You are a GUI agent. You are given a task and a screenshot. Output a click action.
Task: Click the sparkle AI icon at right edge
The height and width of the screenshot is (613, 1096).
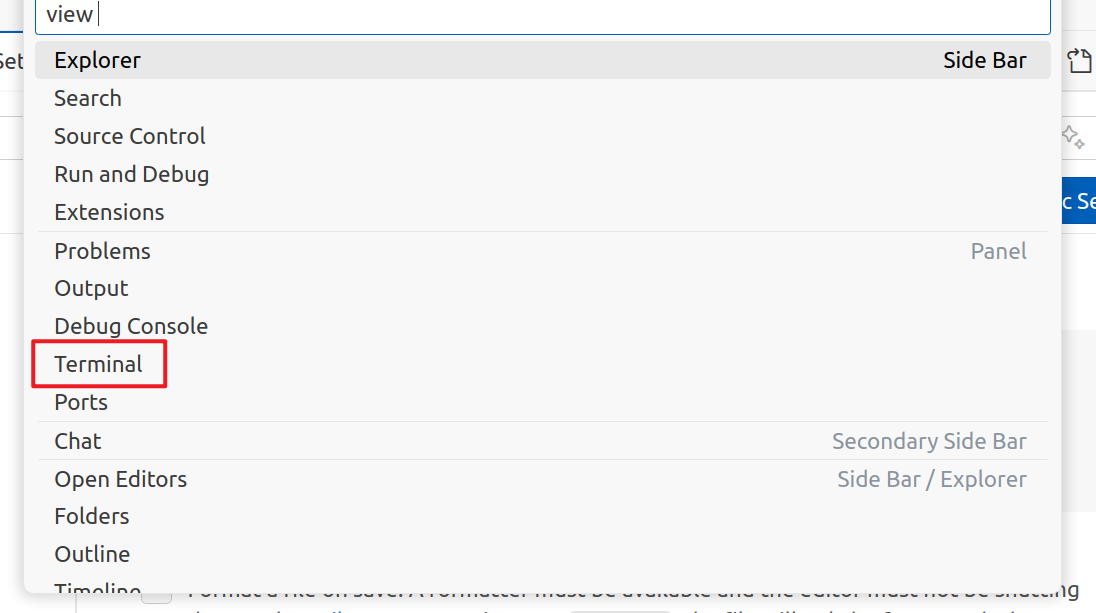(1073, 136)
